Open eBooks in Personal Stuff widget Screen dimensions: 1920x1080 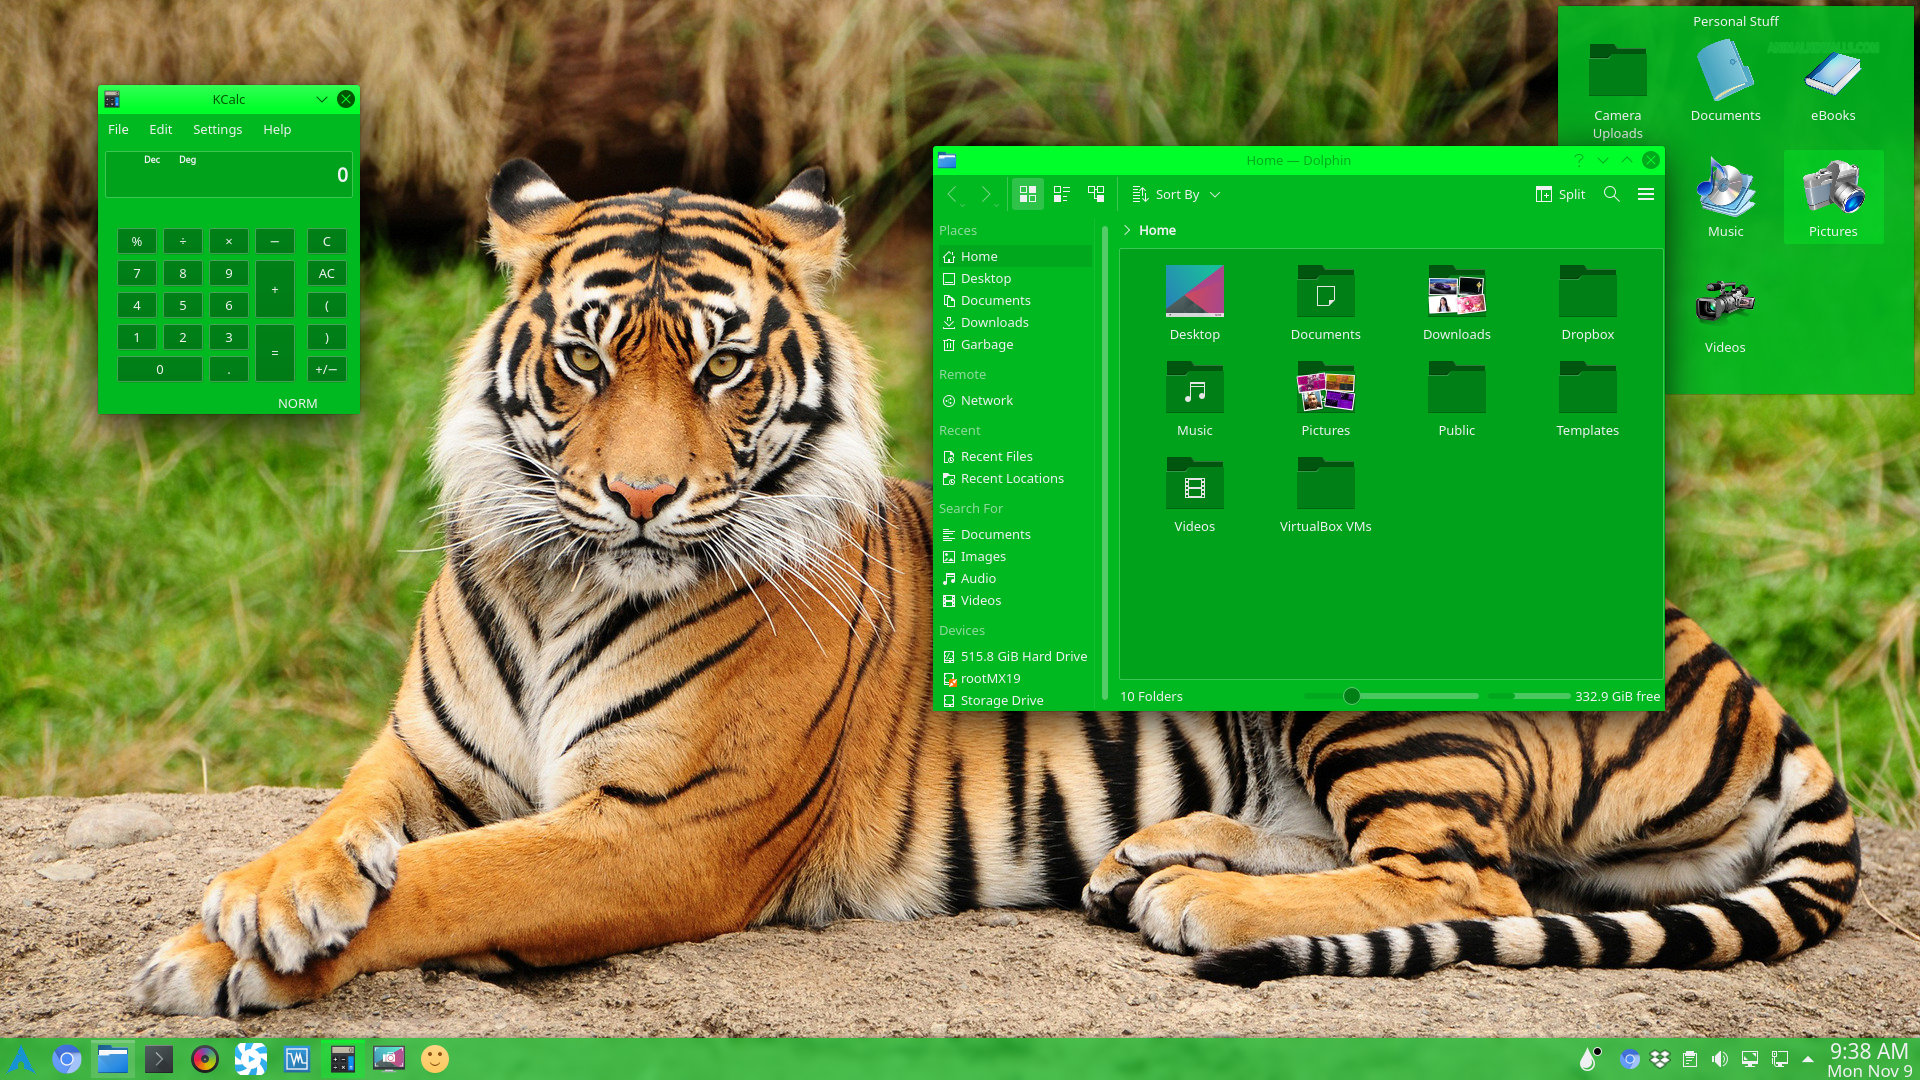pos(1832,82)
